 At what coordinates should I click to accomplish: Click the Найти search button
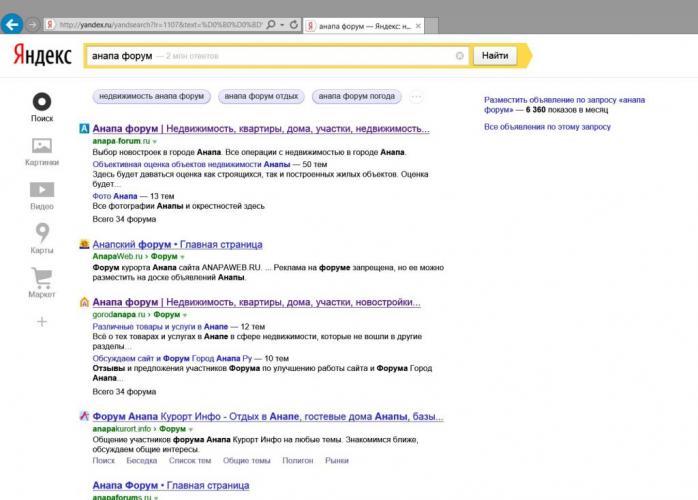pyautogui.click(x=495, y=56)
